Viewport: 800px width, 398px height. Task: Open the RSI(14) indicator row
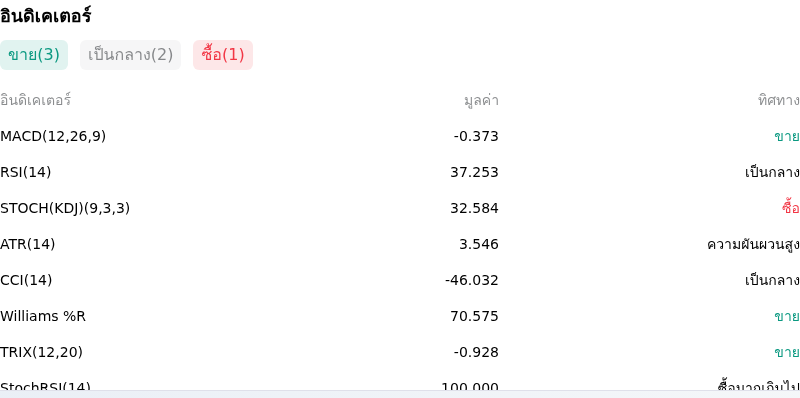[x=400, y=172]
